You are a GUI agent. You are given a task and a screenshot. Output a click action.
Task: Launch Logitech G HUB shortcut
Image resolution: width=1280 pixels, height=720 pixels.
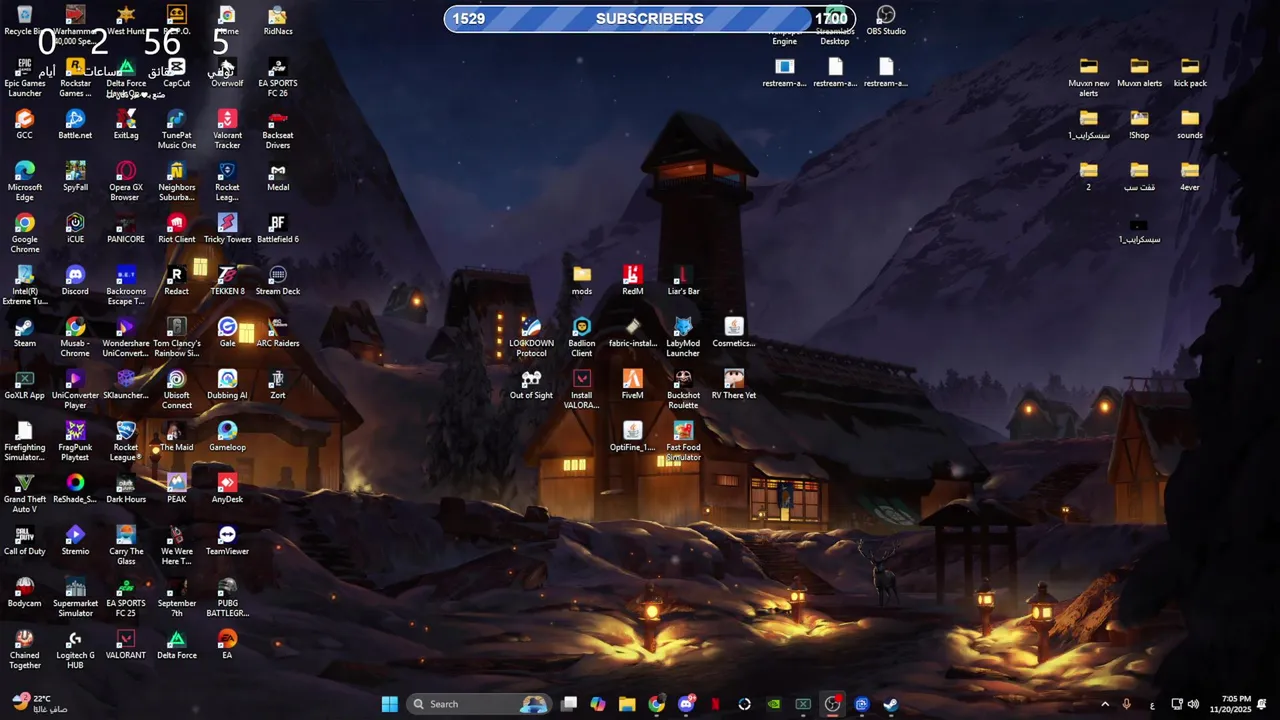75,649
